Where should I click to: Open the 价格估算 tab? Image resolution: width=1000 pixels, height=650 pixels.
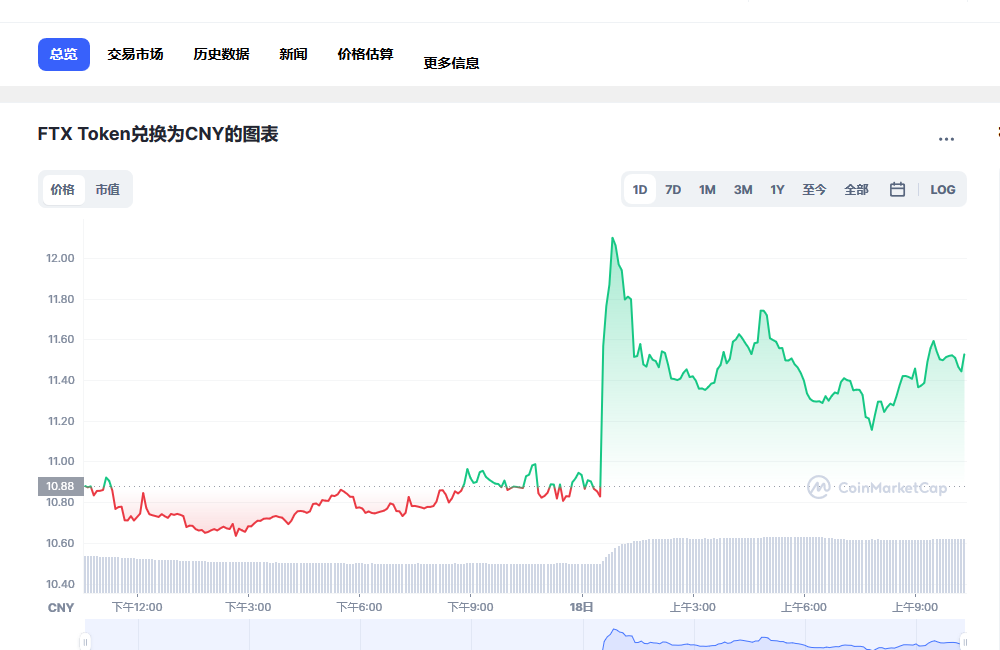click(365, 54)
